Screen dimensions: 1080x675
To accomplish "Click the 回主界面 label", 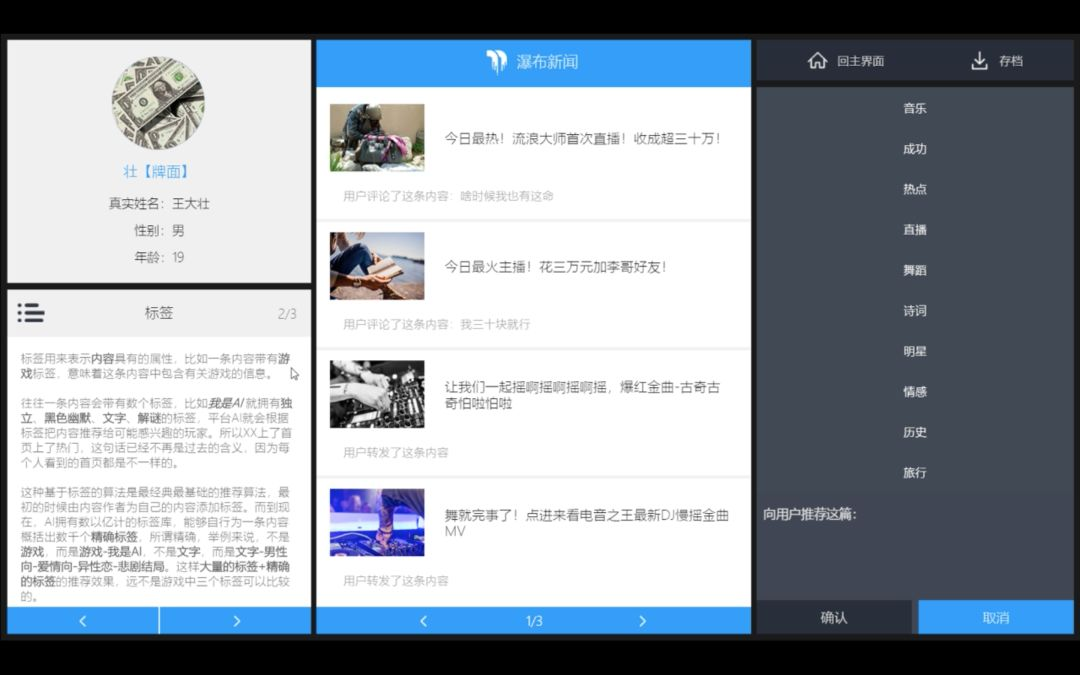I will [x=860, y=61].
